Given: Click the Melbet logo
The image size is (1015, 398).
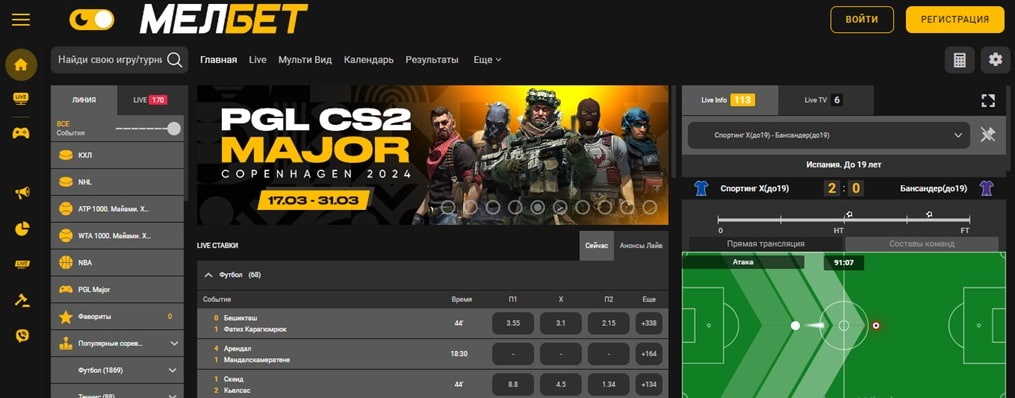Looking at the screenshot, I should click(223, 19).
